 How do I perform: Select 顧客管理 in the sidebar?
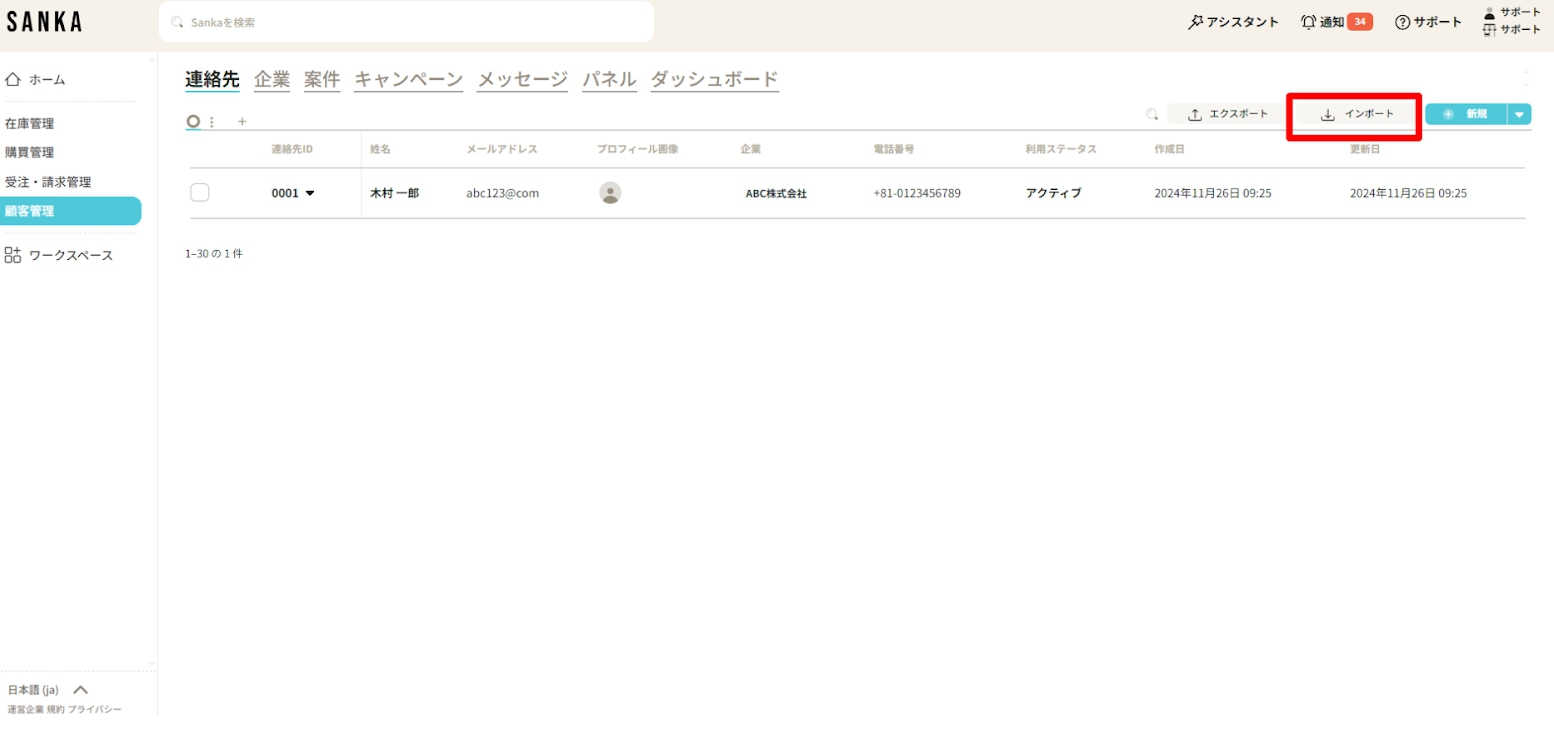click(70, 211)
